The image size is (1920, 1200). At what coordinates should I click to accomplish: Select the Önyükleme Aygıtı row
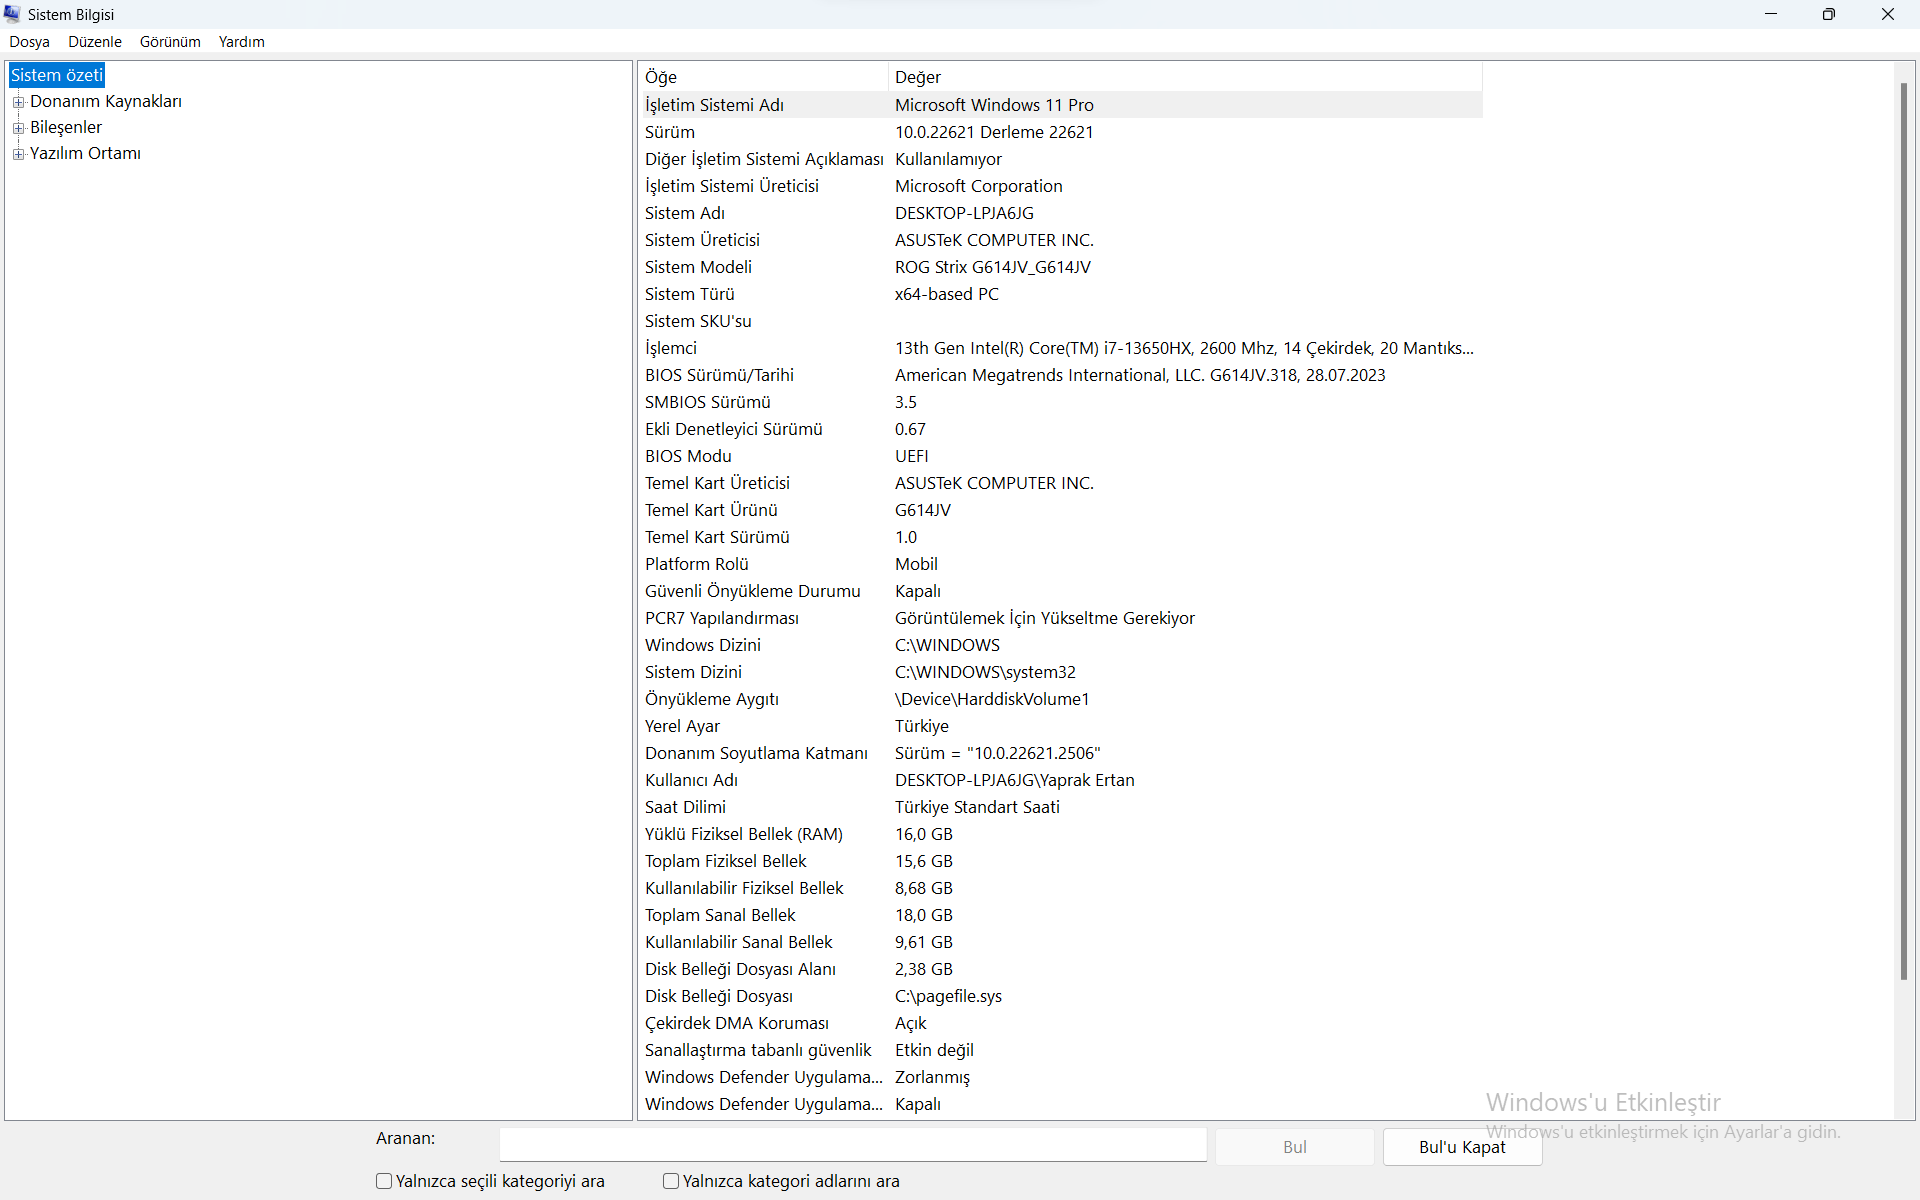point(1061,699)
